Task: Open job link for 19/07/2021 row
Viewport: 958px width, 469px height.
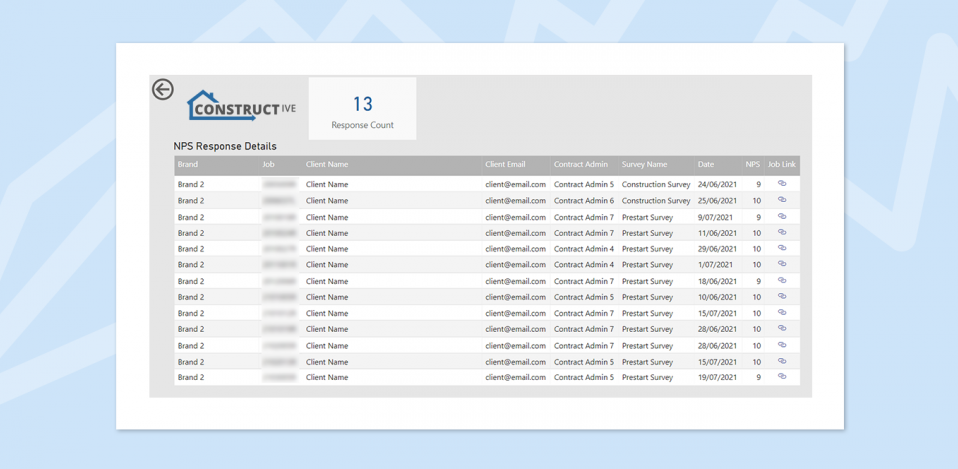Action: pos(782,377)
